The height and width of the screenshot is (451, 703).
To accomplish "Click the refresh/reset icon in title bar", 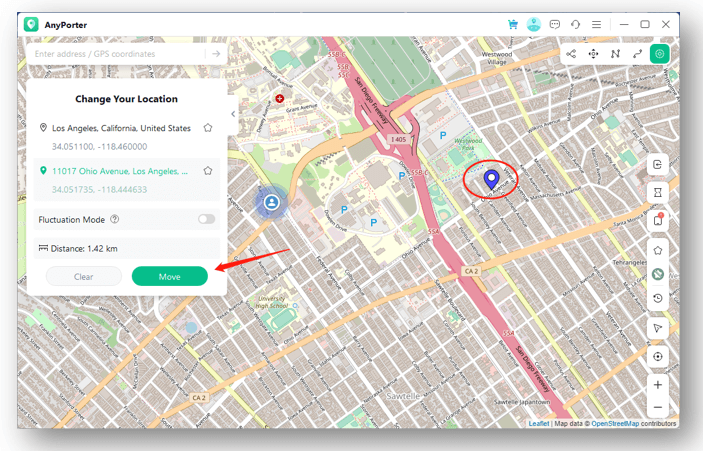I will [x=575, y=25].
